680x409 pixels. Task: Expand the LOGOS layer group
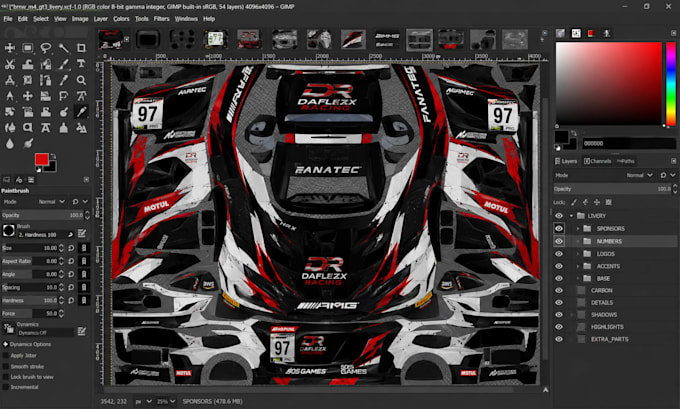[578, 254]
